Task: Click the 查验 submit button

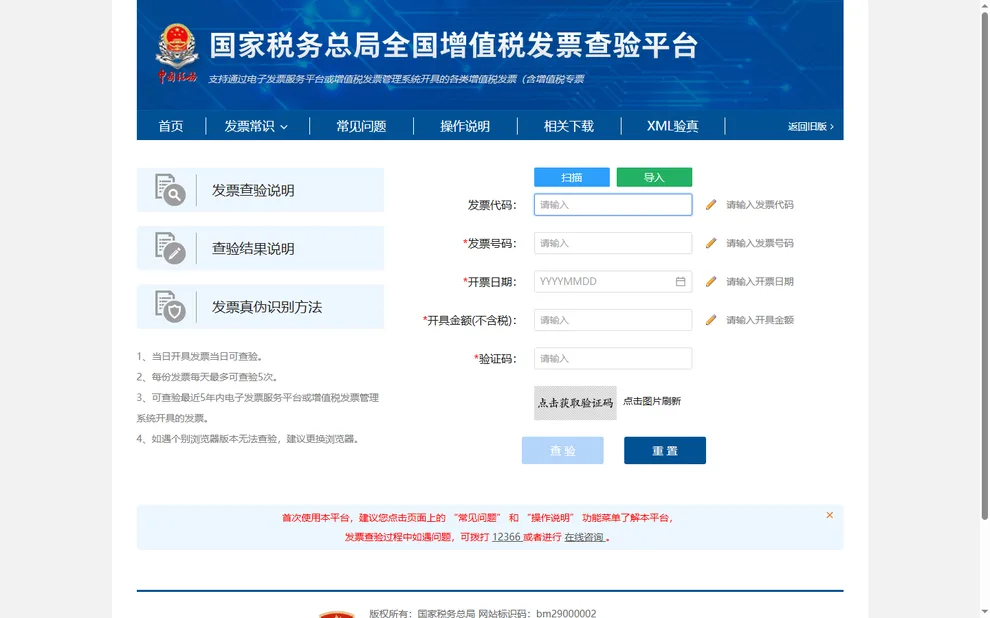Action: coord(563,451)
